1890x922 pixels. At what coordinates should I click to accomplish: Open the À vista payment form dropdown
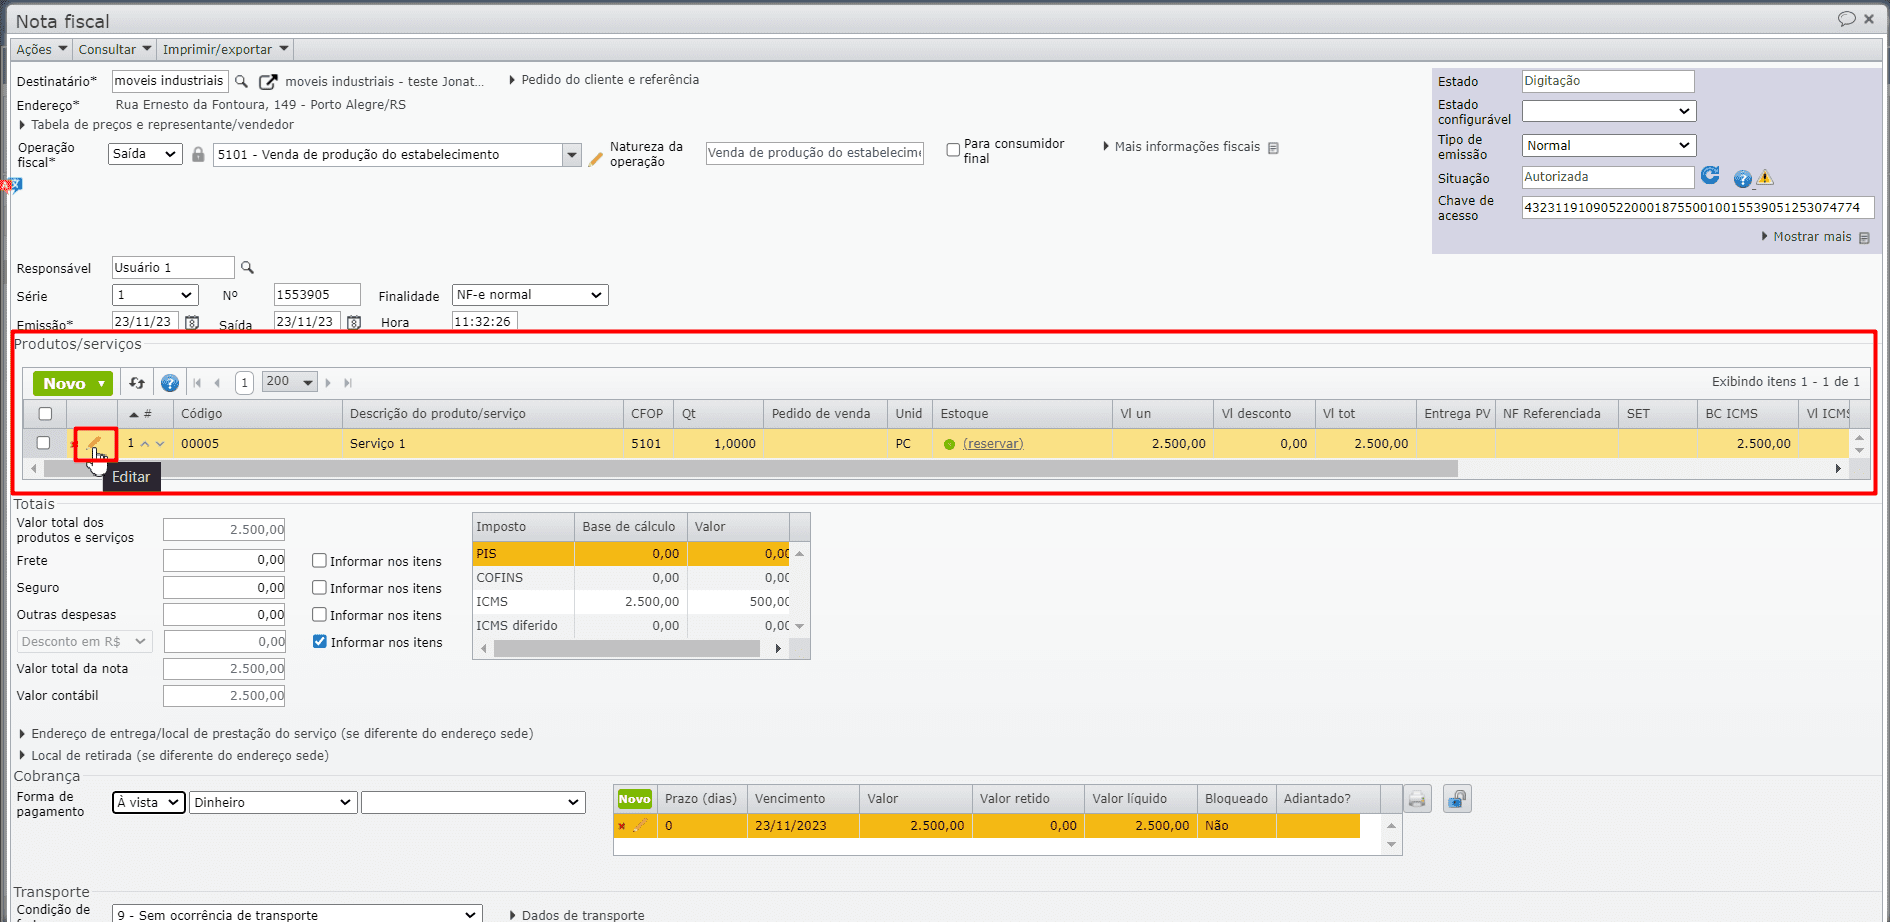point(149,802)
